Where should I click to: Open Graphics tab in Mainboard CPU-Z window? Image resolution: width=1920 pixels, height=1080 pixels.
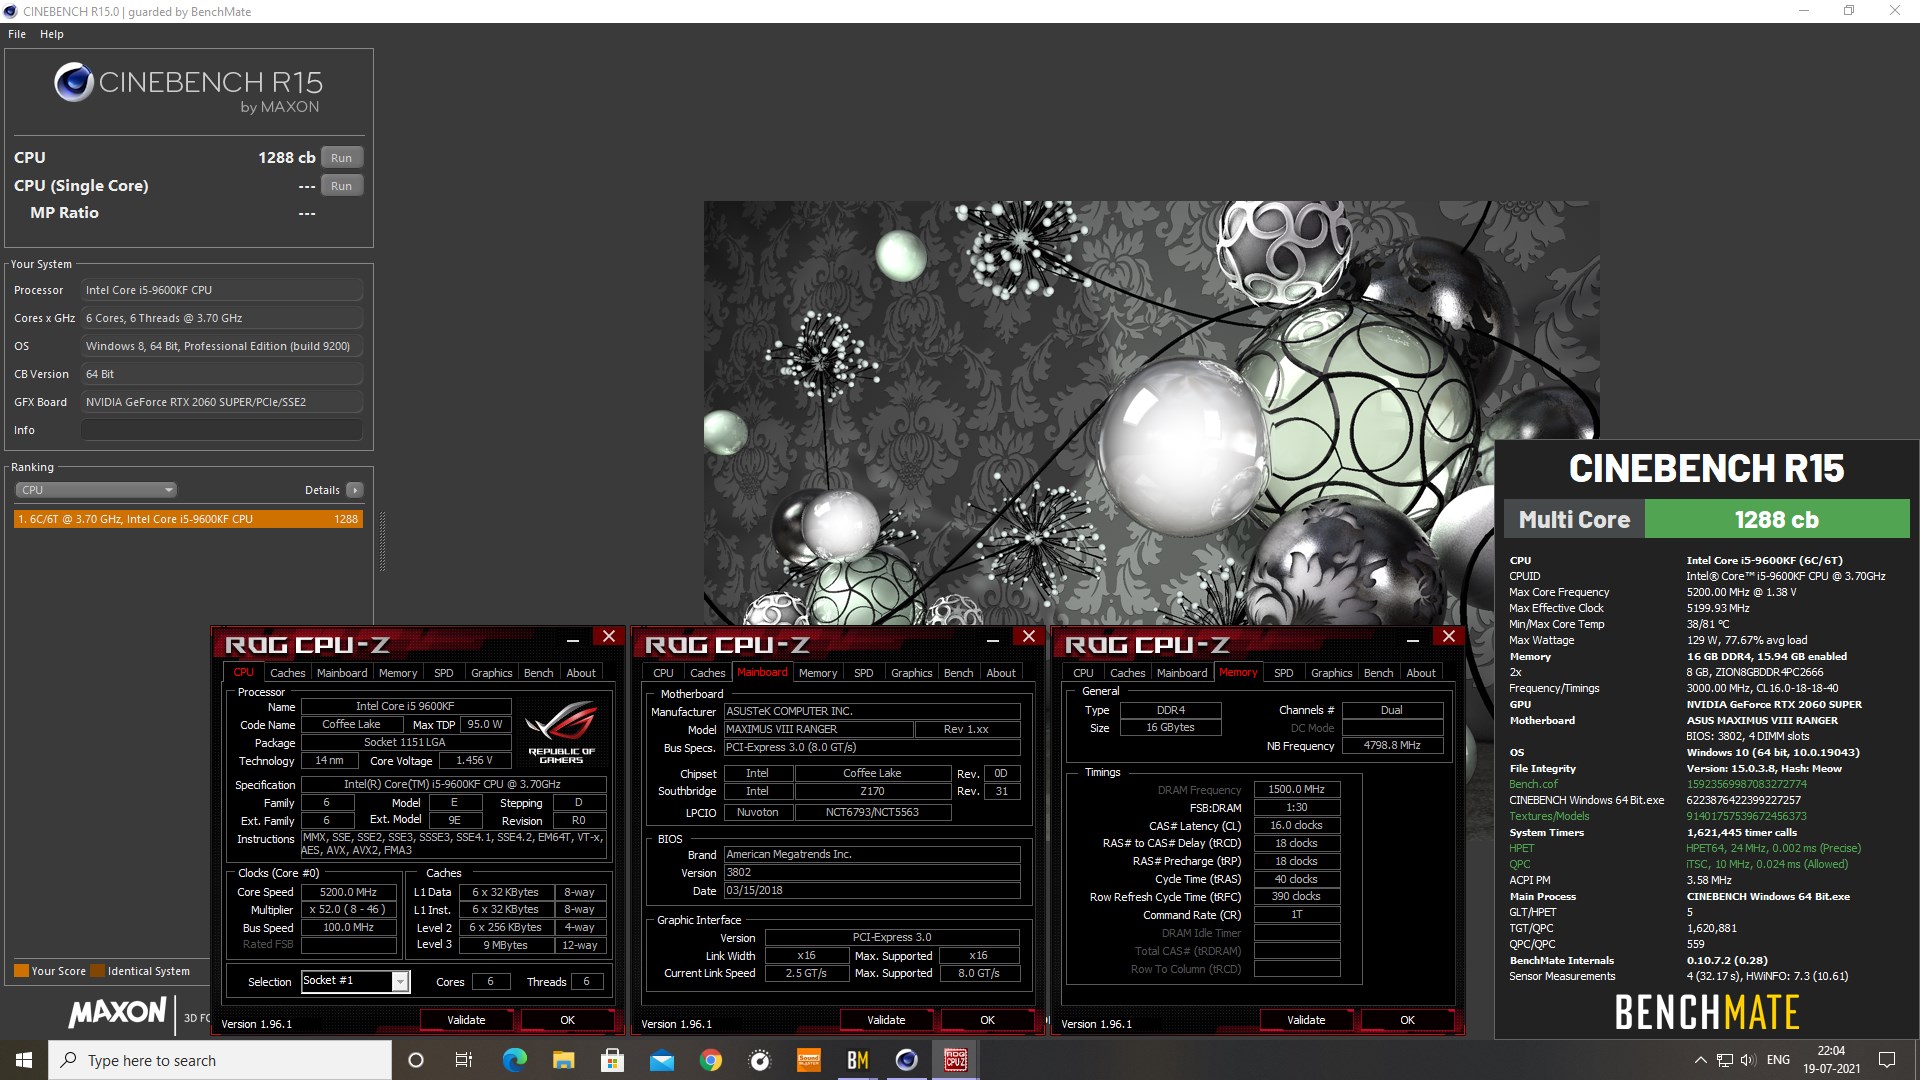(912, 673)
